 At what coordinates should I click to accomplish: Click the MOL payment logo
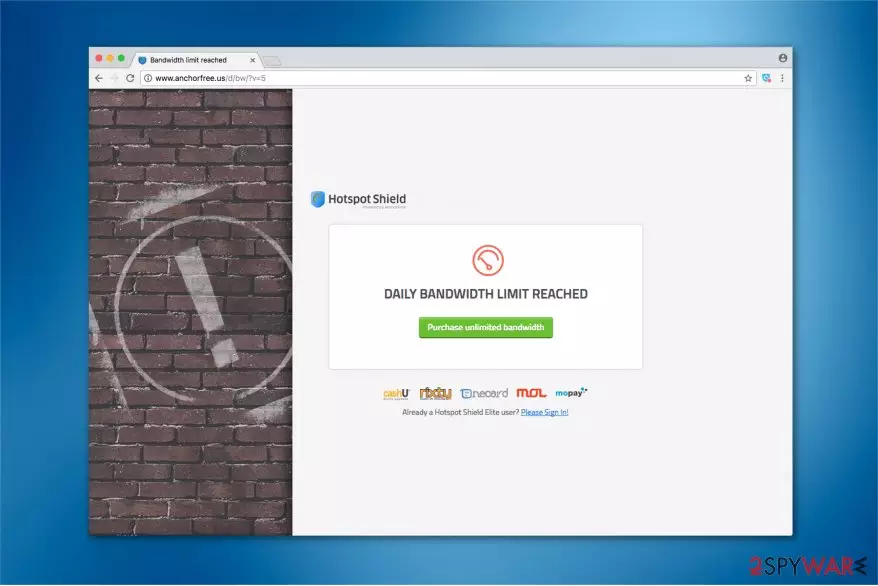click(x=531, y=393)
